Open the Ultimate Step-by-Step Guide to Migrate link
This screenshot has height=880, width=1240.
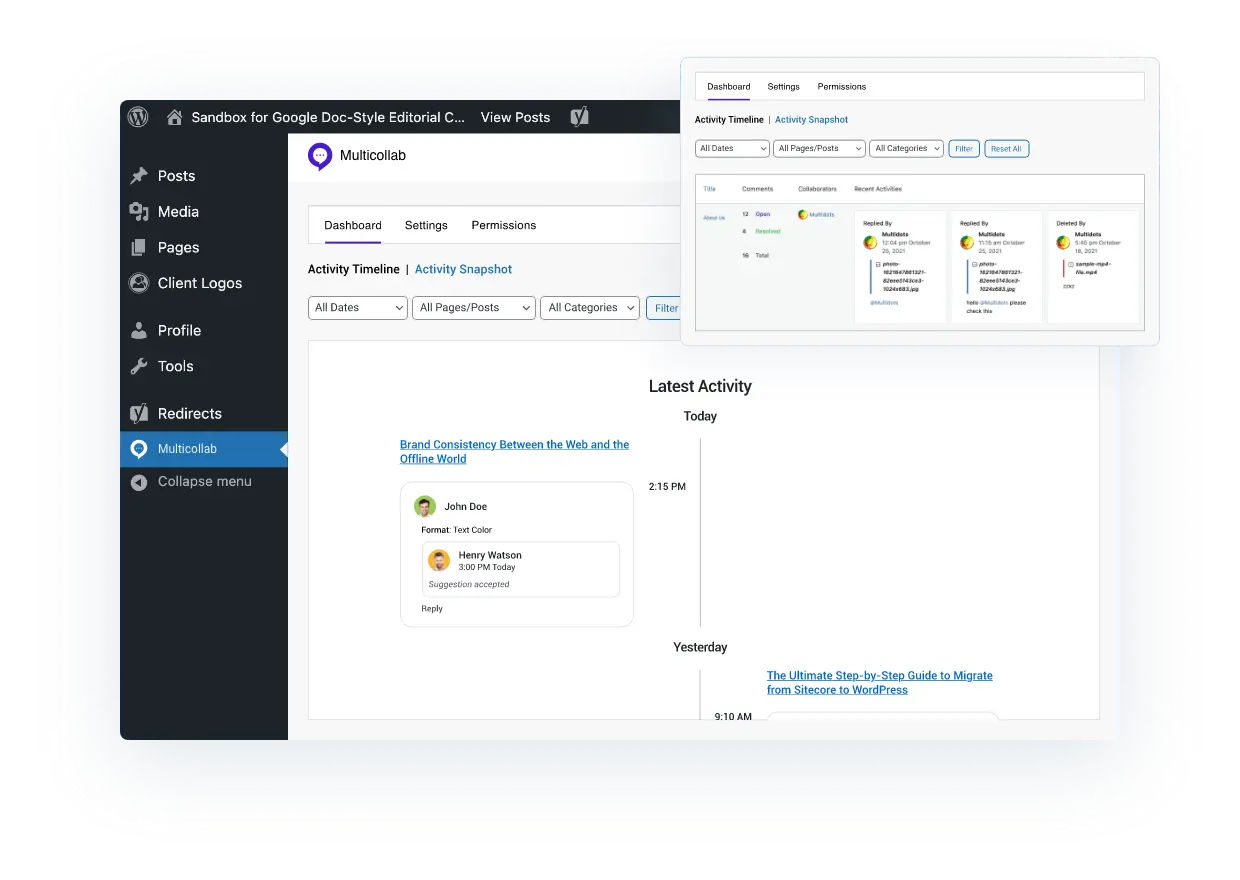tap(880, 683)
